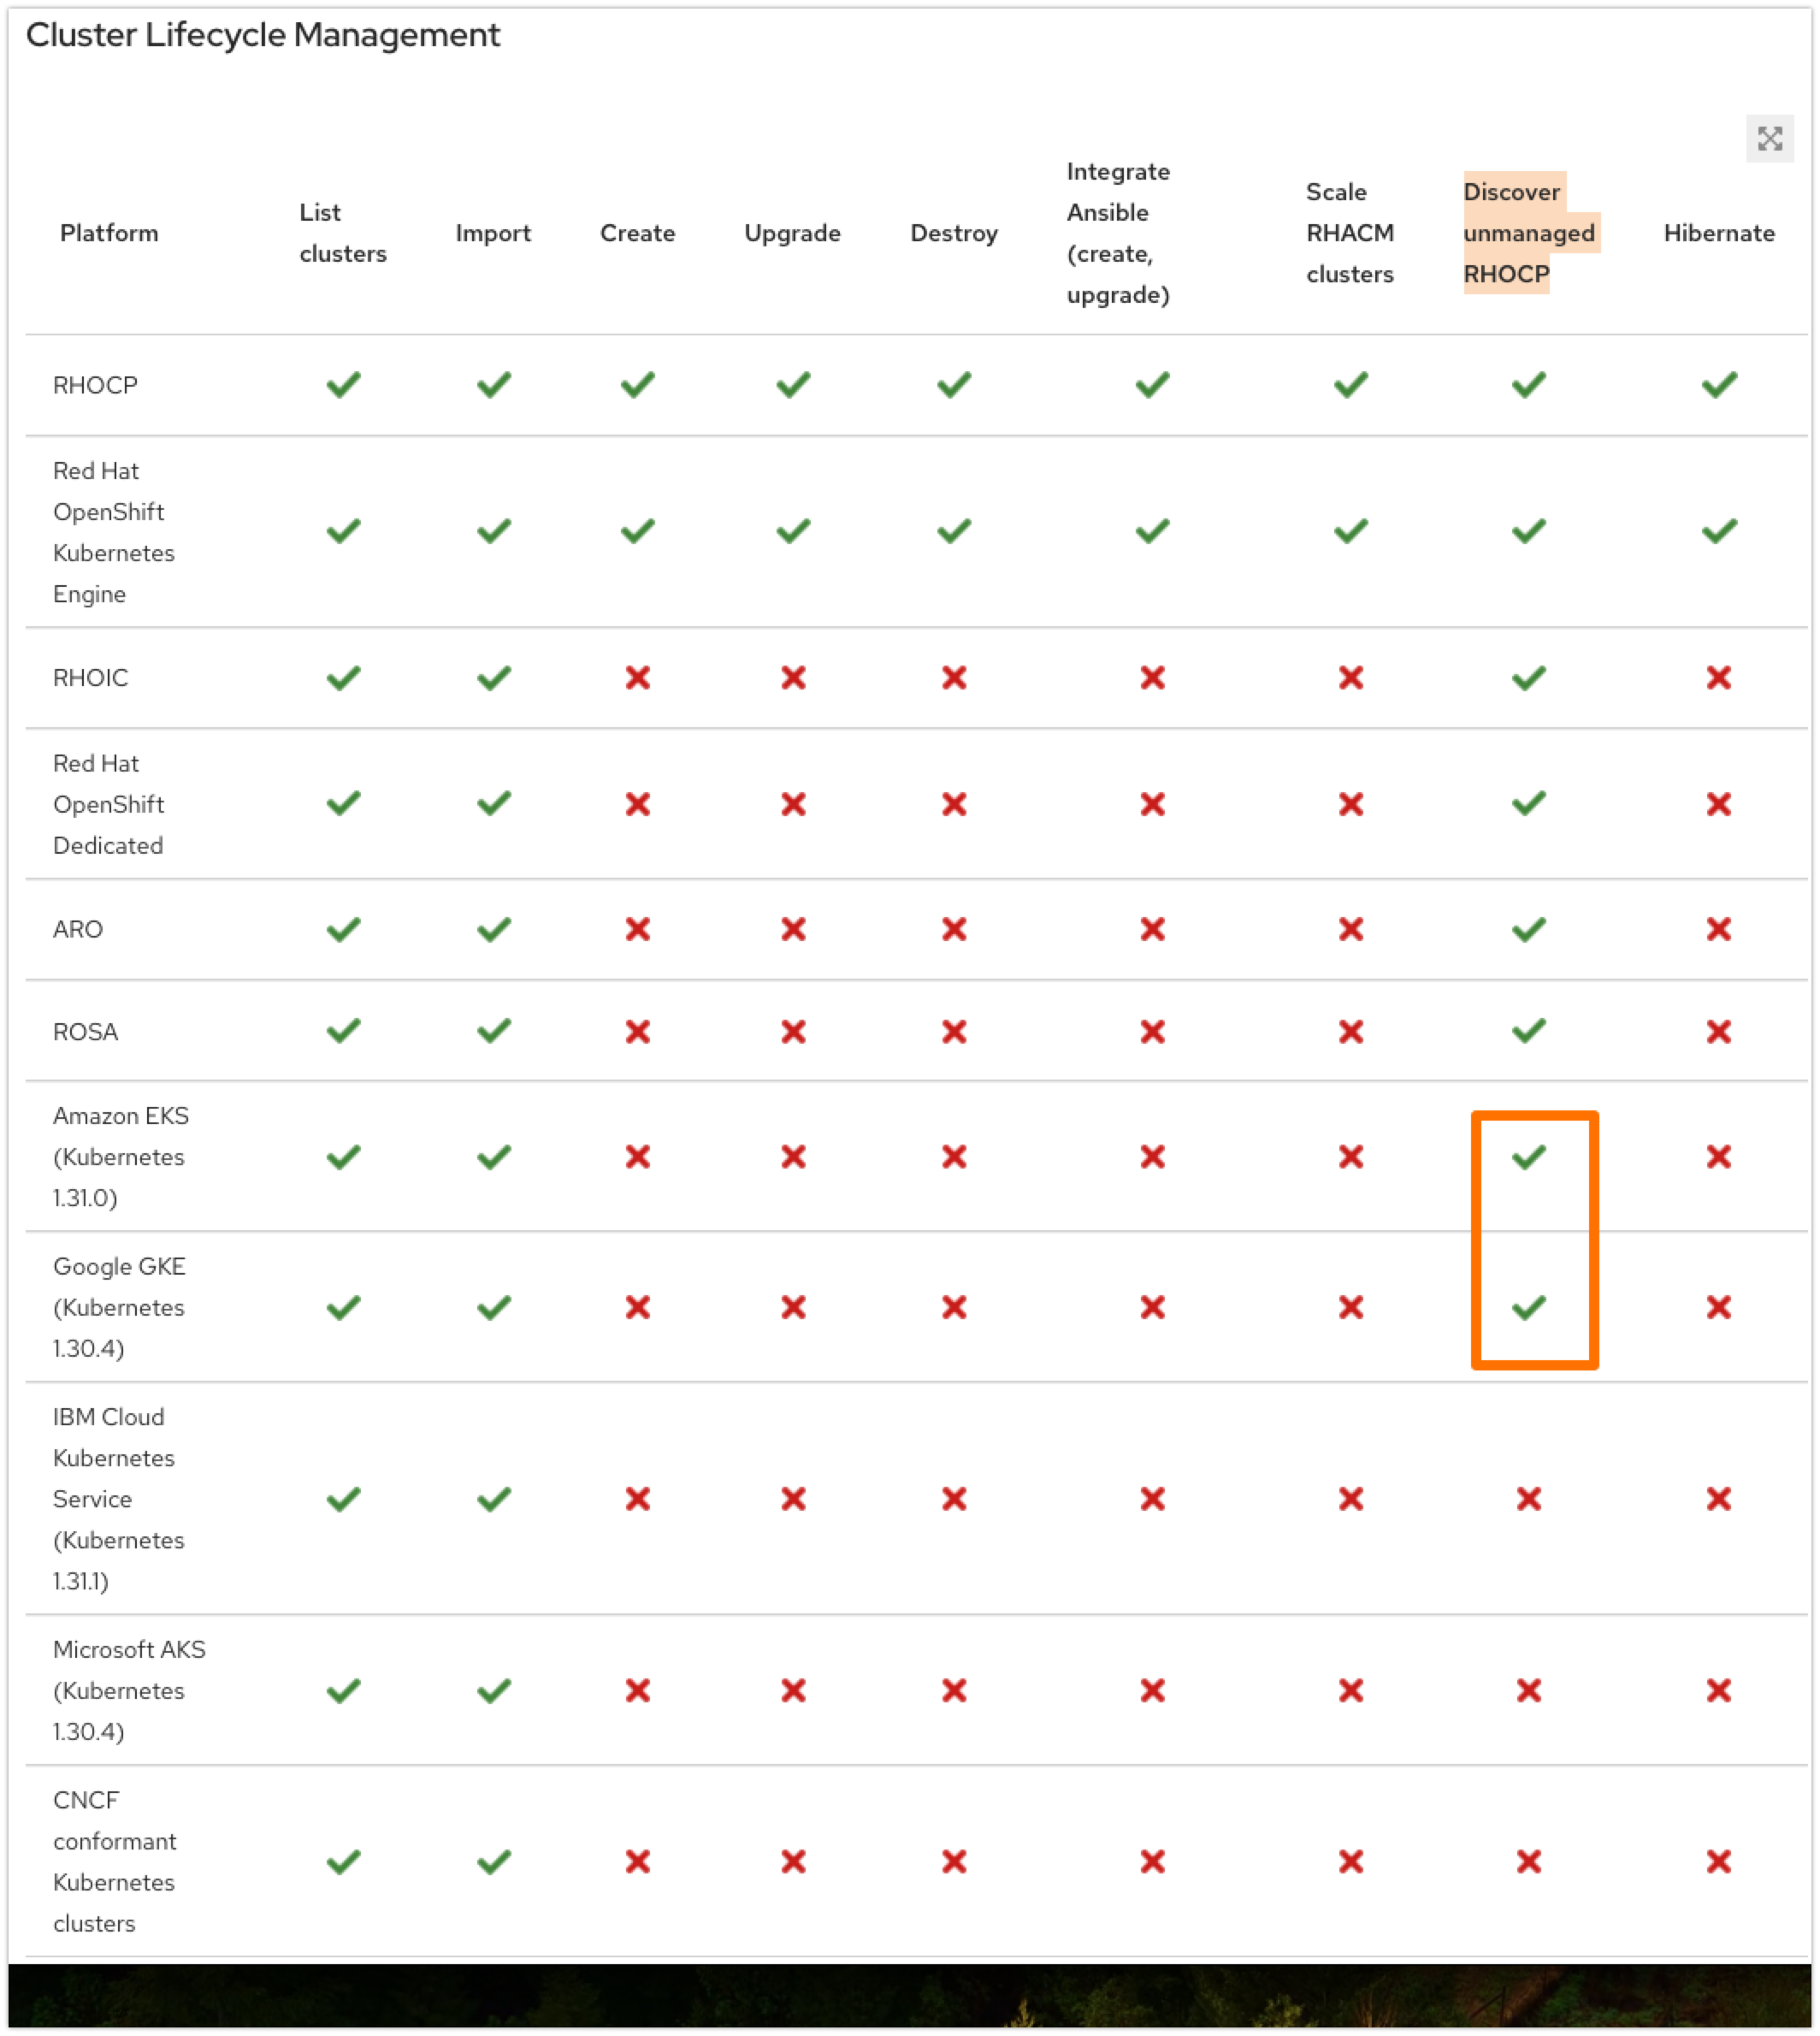
Task: Click the expand table fullscreen icon
Action: click(x=1769, y=139)
